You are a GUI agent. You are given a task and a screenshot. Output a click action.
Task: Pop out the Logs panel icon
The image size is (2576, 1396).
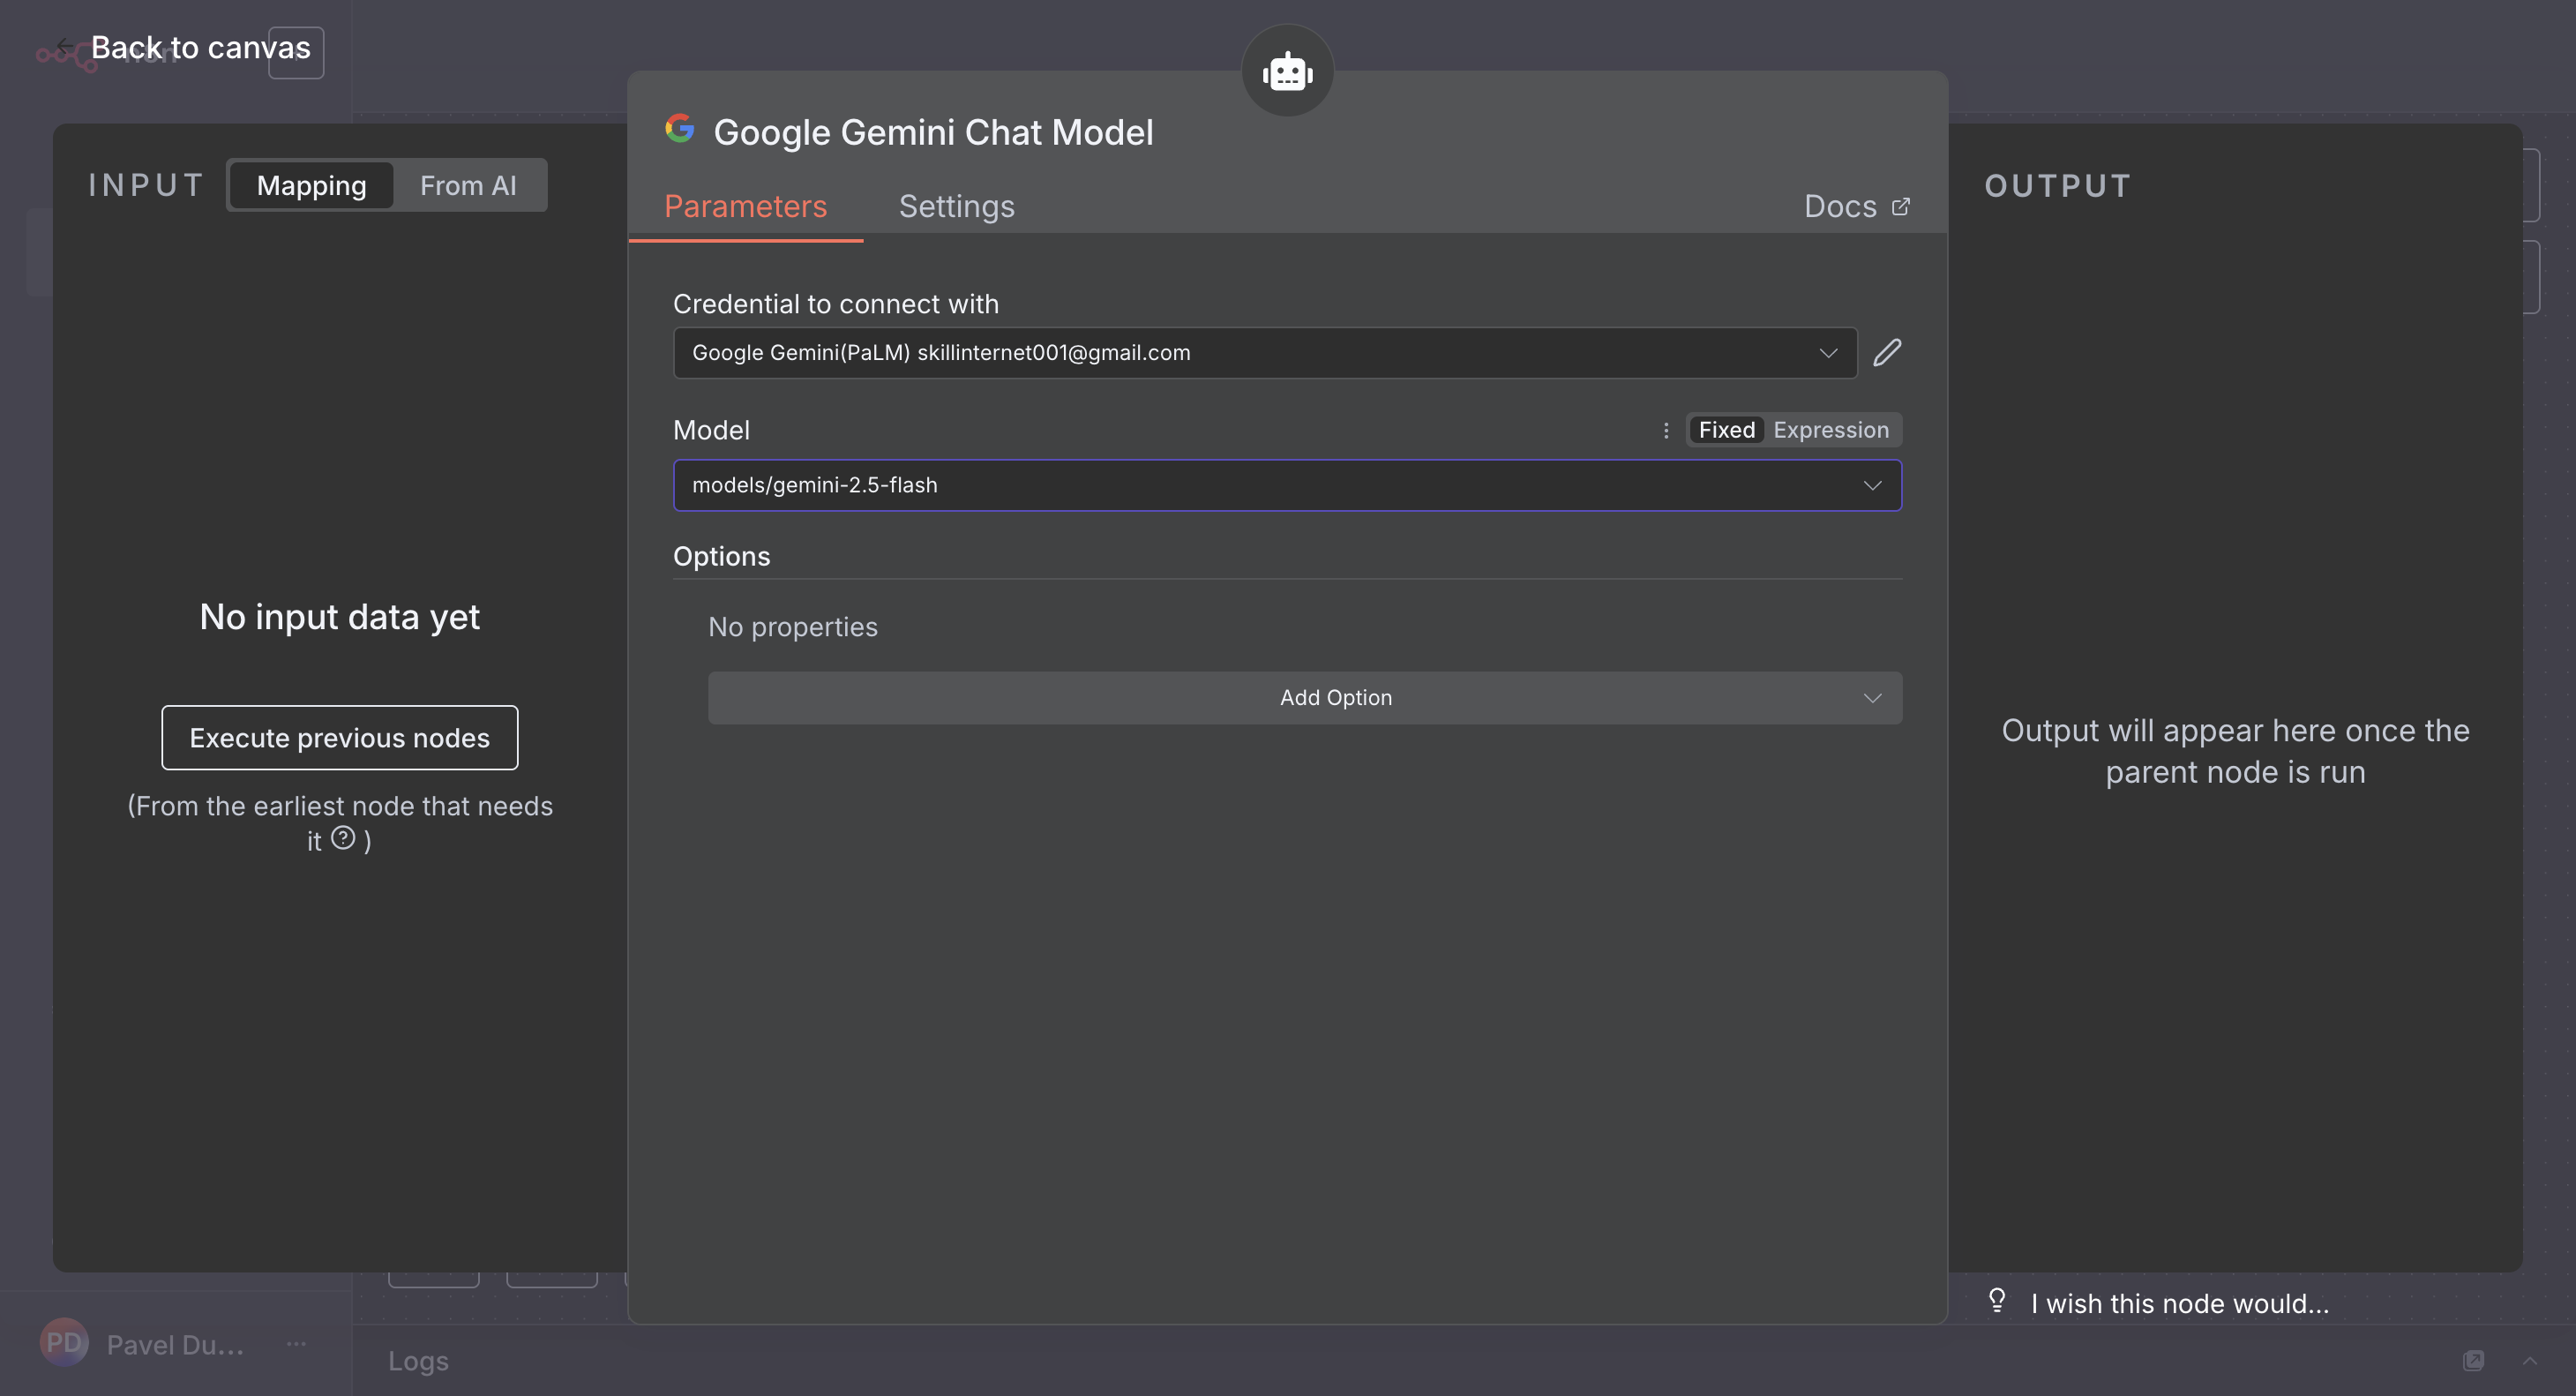point(2473,1360)
